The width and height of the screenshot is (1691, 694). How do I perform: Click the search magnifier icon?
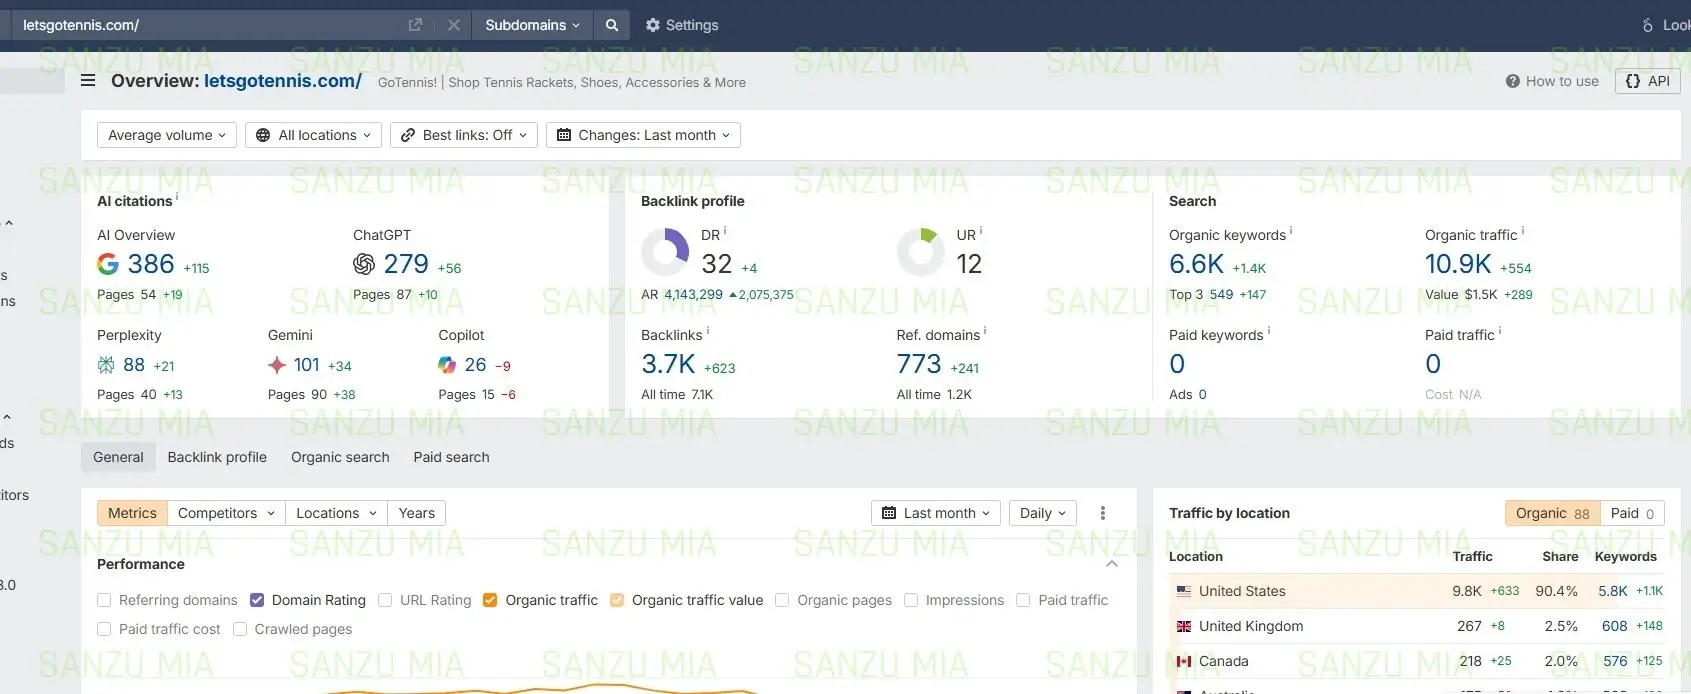tap(612, 25)
